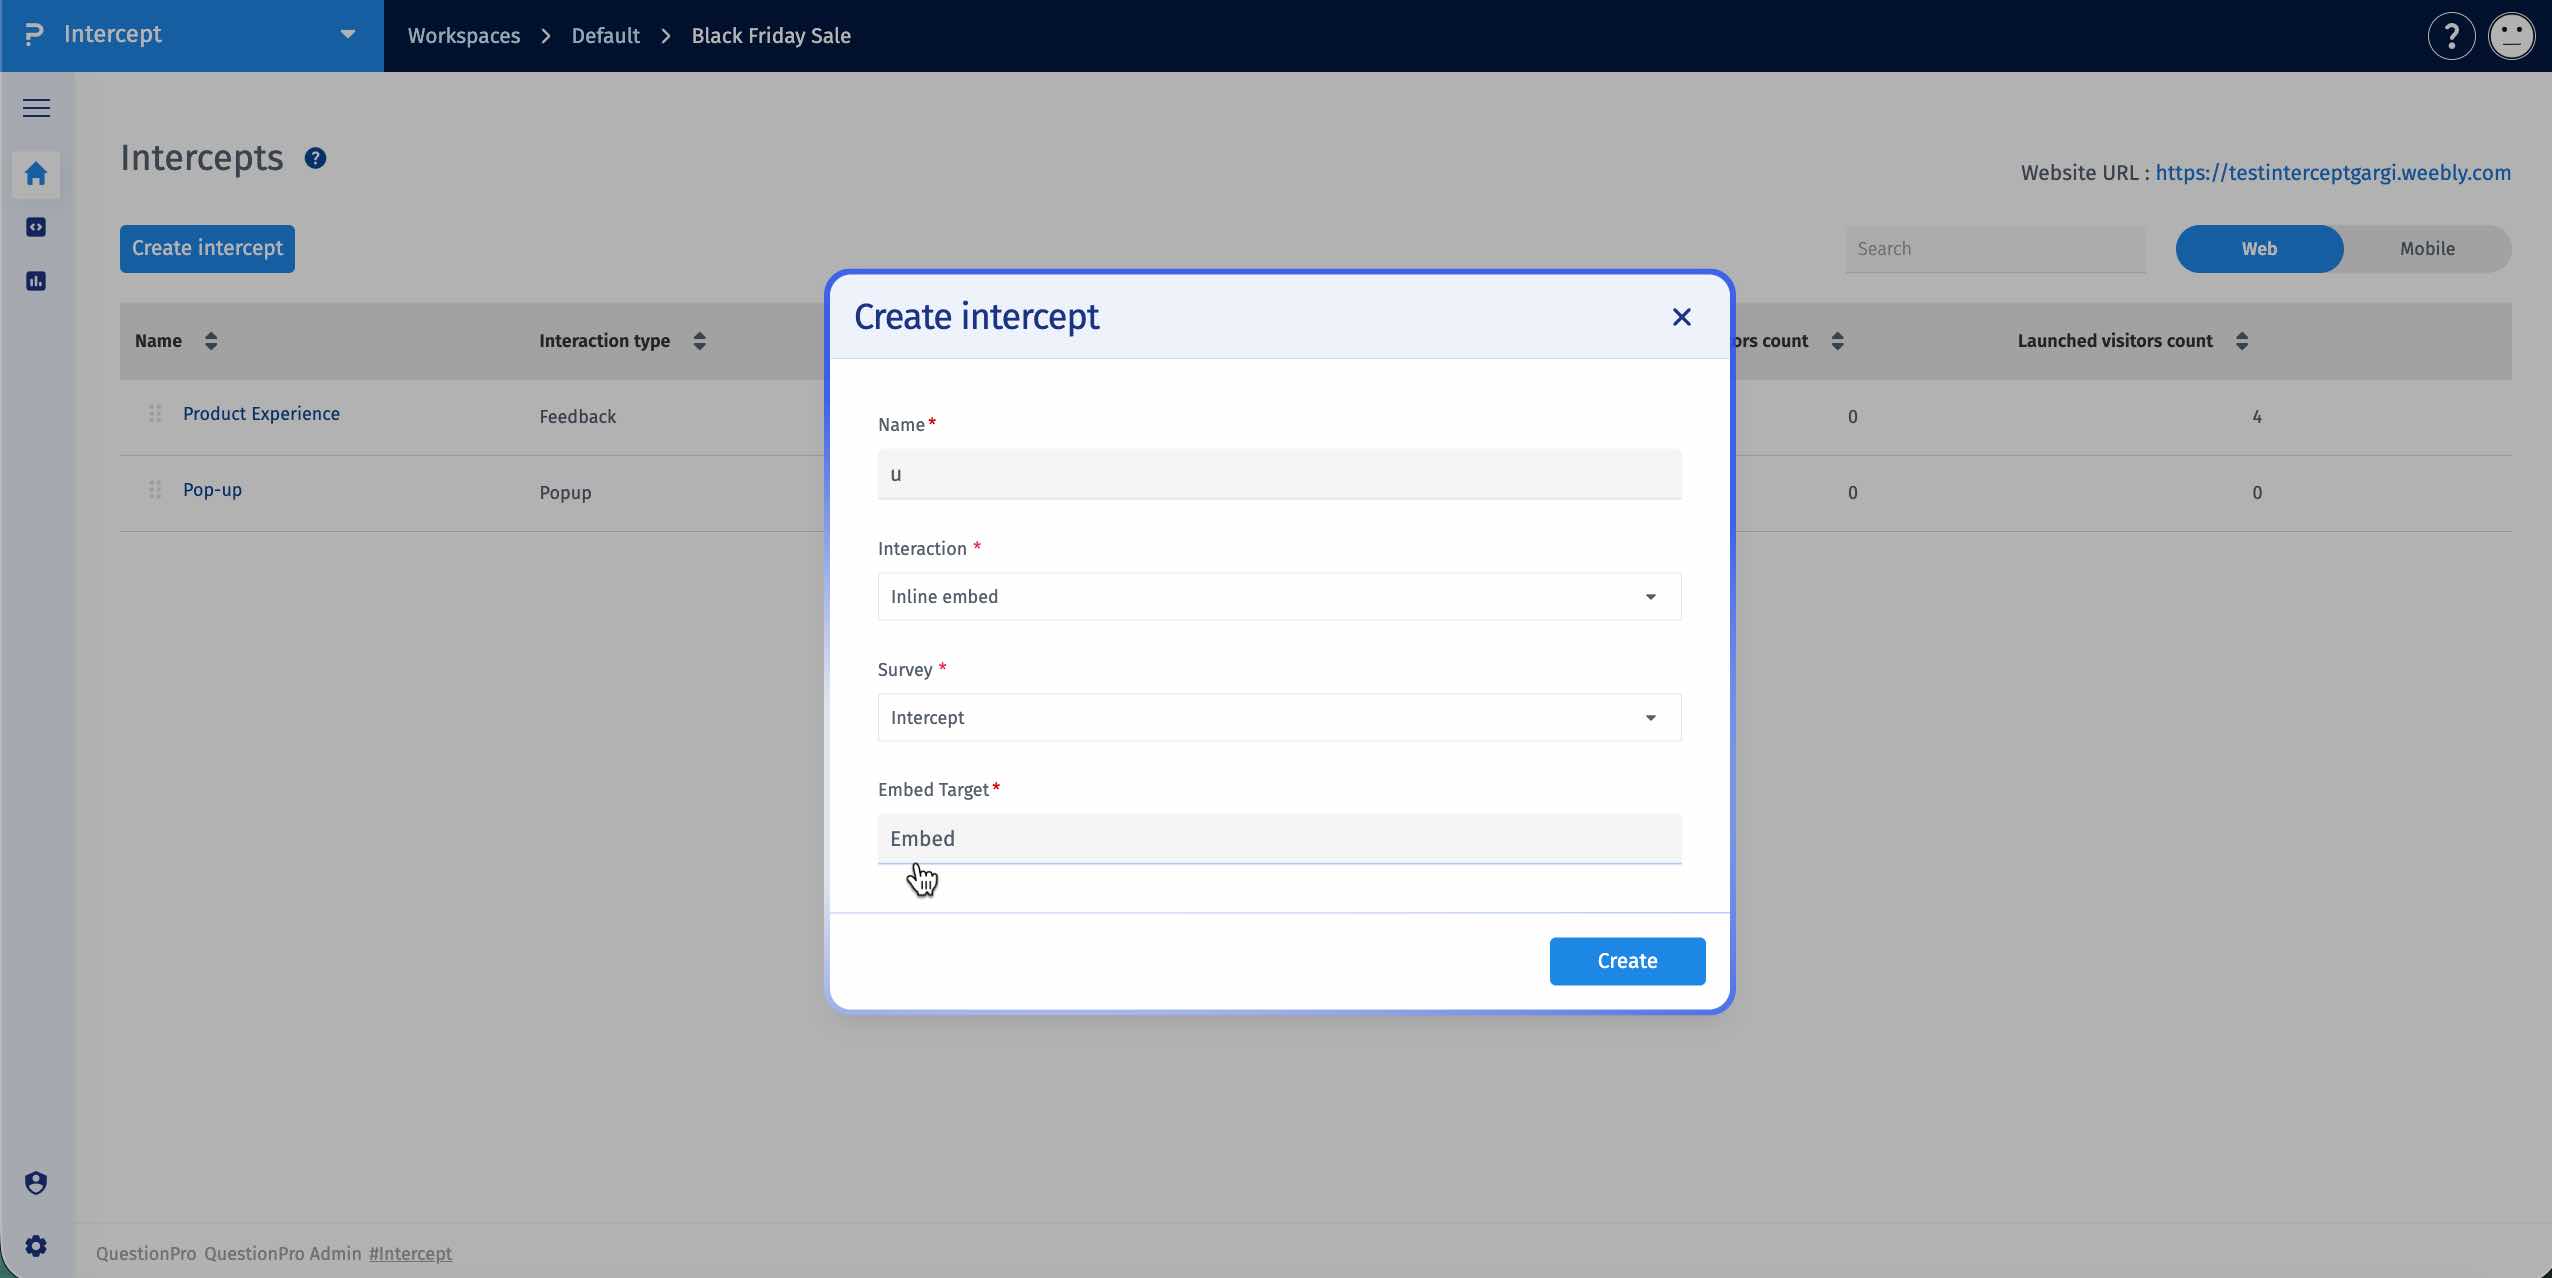Sort by Name column arrows
The height and width of the screenshot is (1278, 2552).
click(211, 341)
